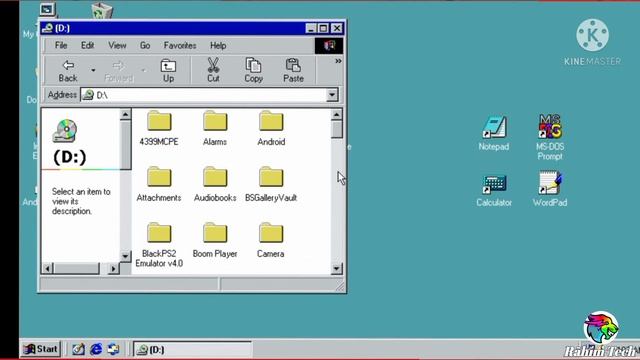Click the Start button
This screenshot has height=360, width=640.
pyautogui.click(x=41, y=349)
